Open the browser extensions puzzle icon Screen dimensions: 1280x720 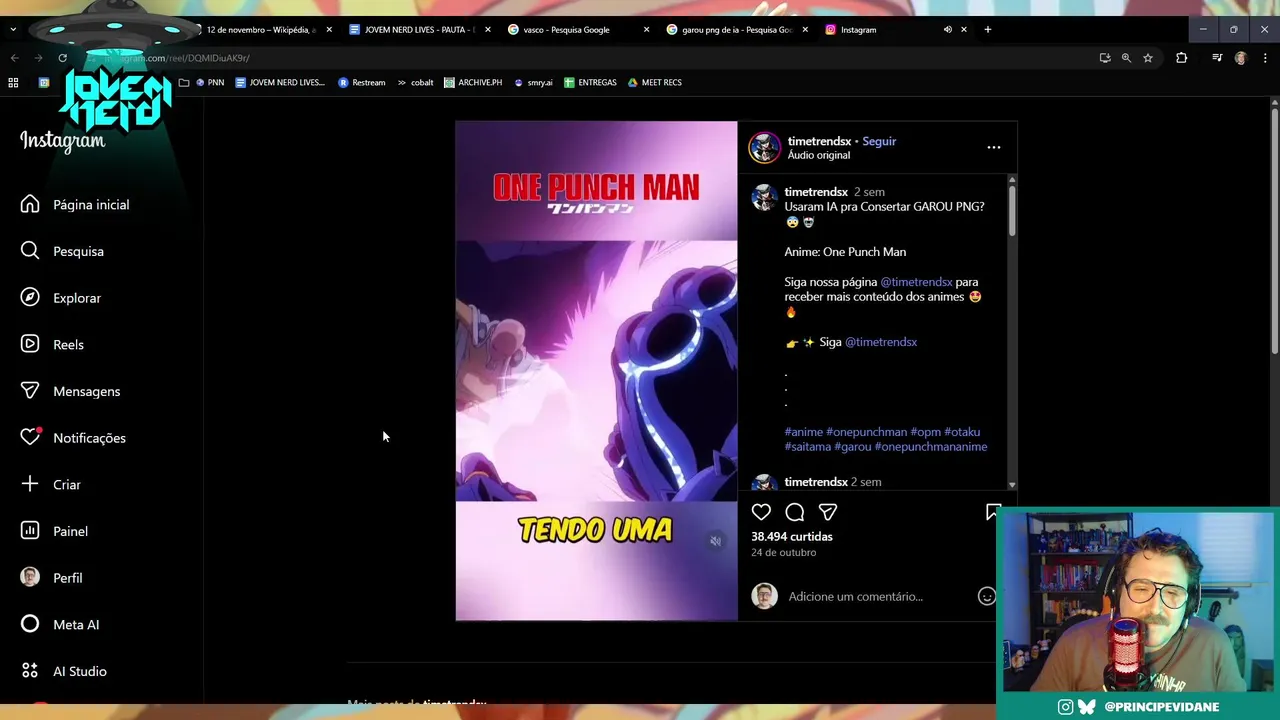[1181, 58]
